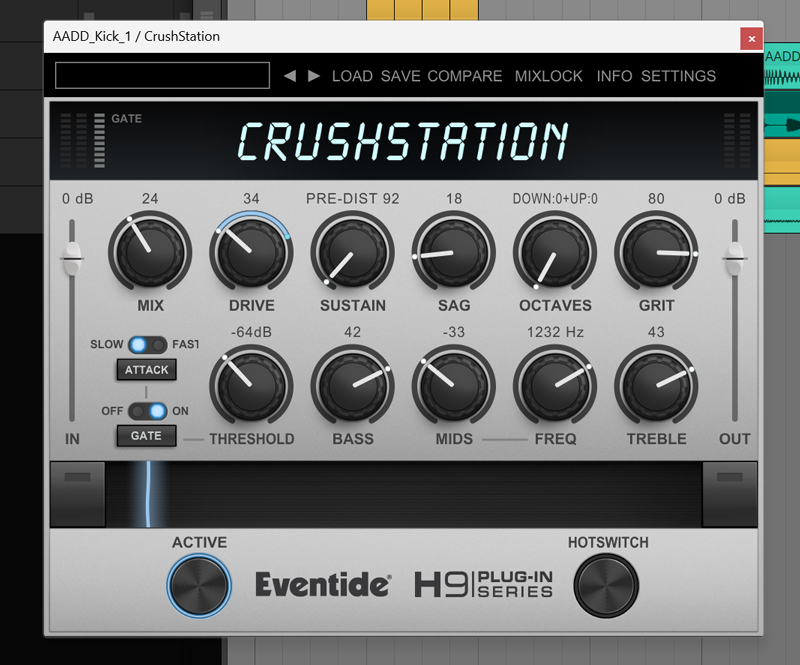Screen dimensions: 800x665
Task: Toggle the SLOW/FAST attack switch
Action: [147, 345]
